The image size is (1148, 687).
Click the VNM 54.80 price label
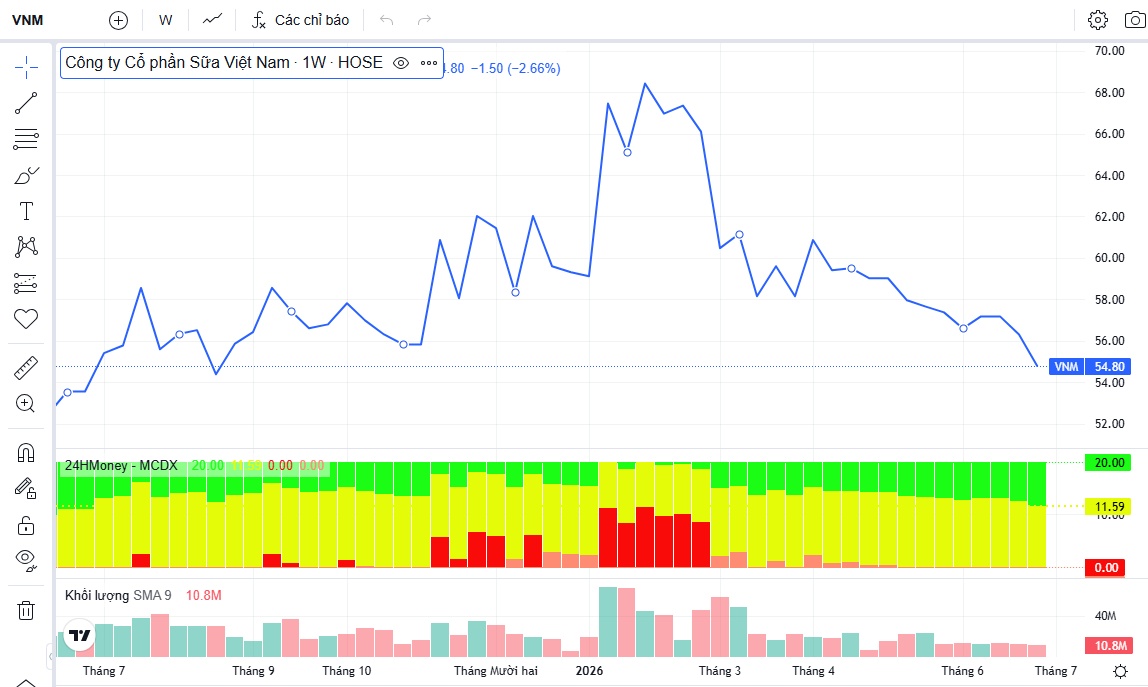tap(1089, 366)
